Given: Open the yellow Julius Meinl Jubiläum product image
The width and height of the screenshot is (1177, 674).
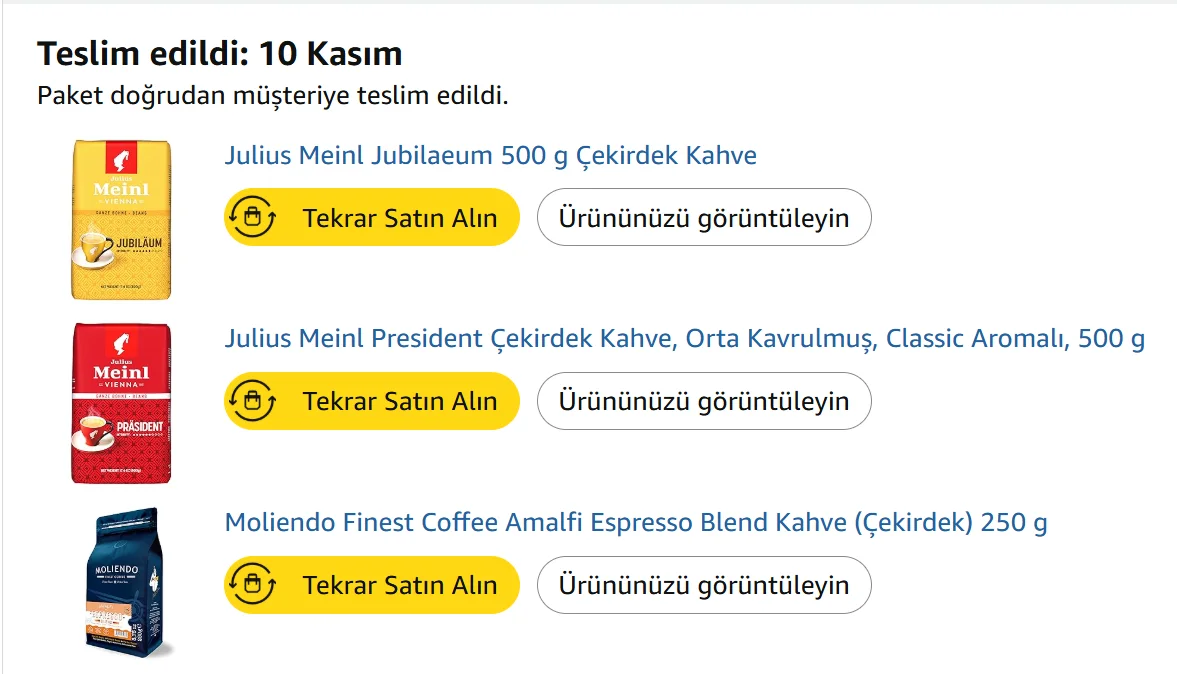Looking at the screenshot, I should (x=121, y=219).
